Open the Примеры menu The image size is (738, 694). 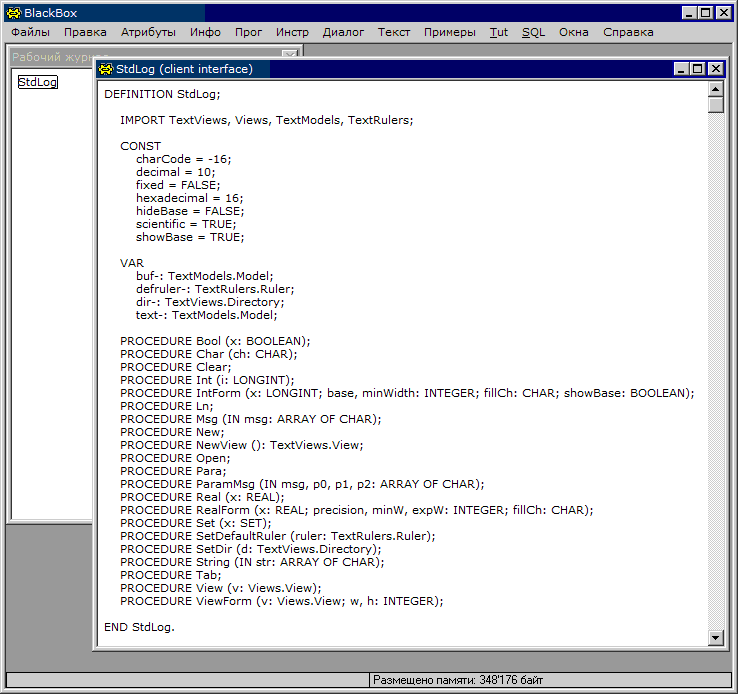449,32
